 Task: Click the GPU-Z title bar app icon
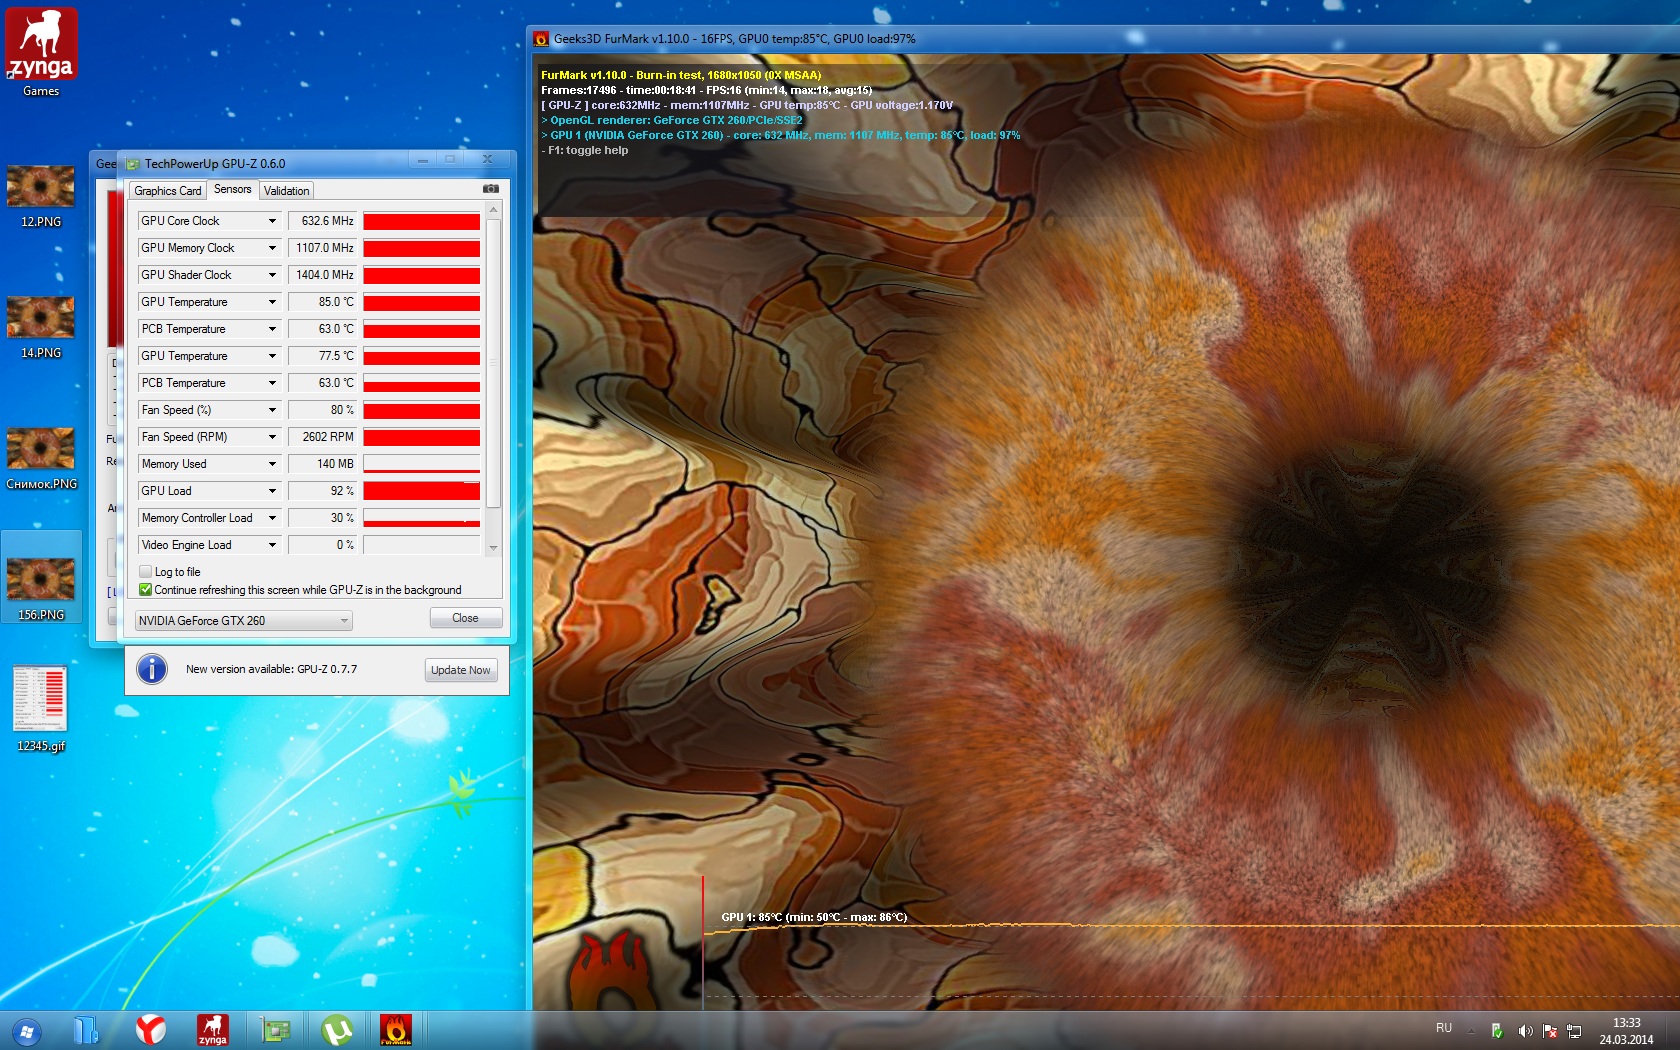133,164
